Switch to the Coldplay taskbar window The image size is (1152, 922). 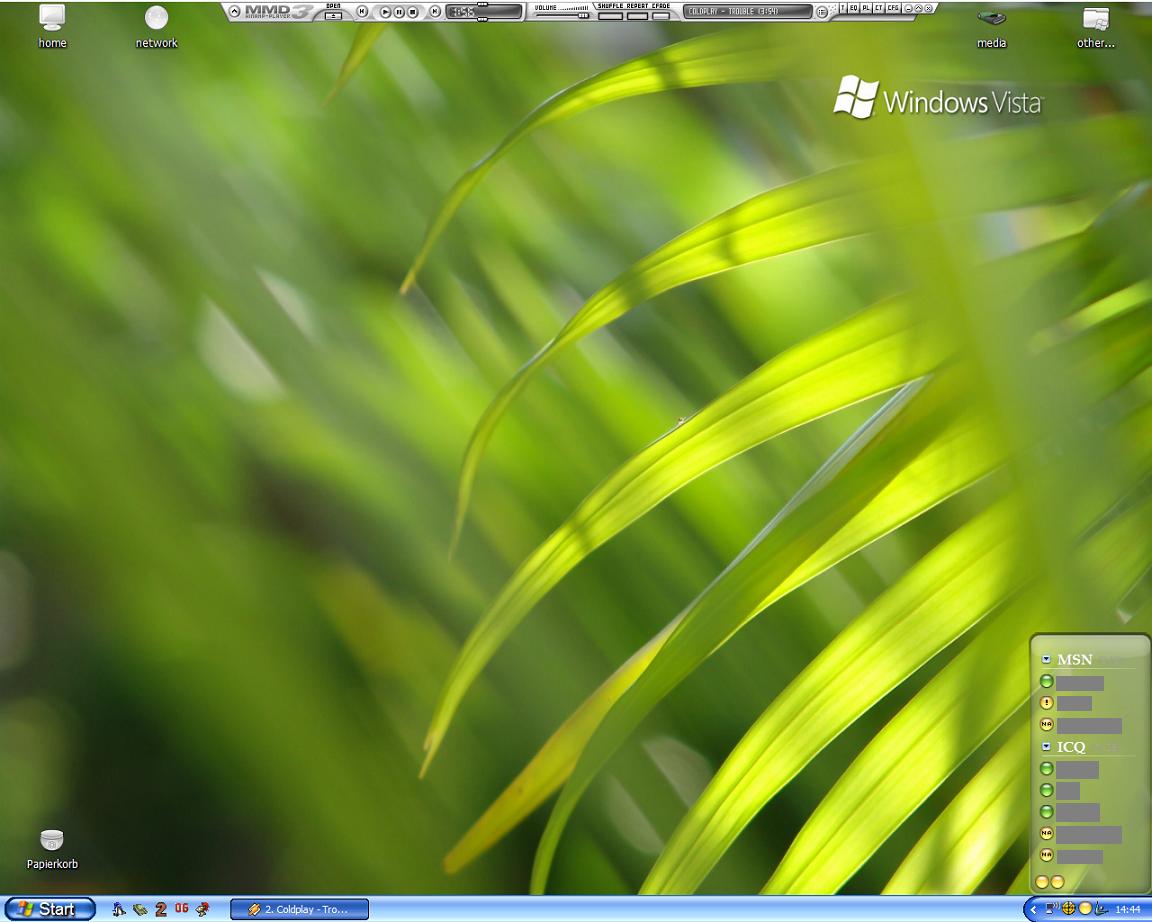point(300,910)
